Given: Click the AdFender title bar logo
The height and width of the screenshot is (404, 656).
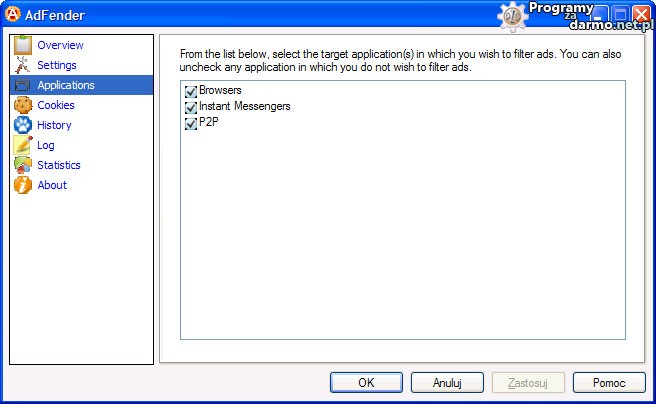Looking at the screenshot, I should pyautogui.click(x=14, y=14).
